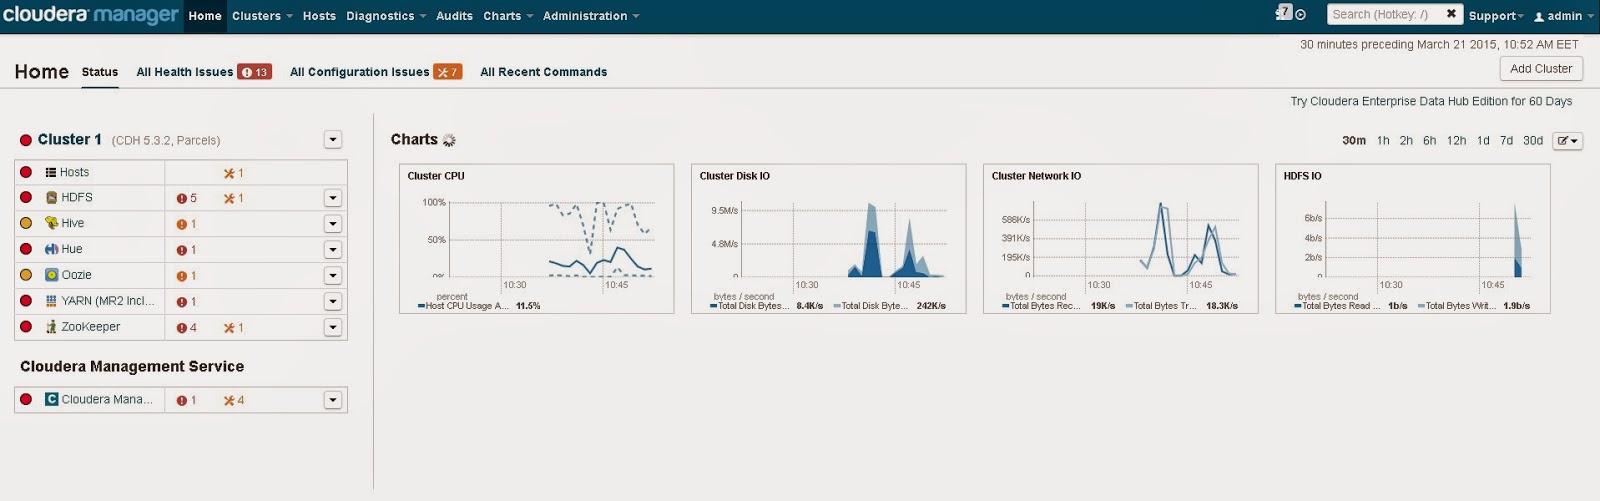The height and width of the screenshot is (501, 1600).
Task: Select the 30d time range
Action: [1533, 141]
